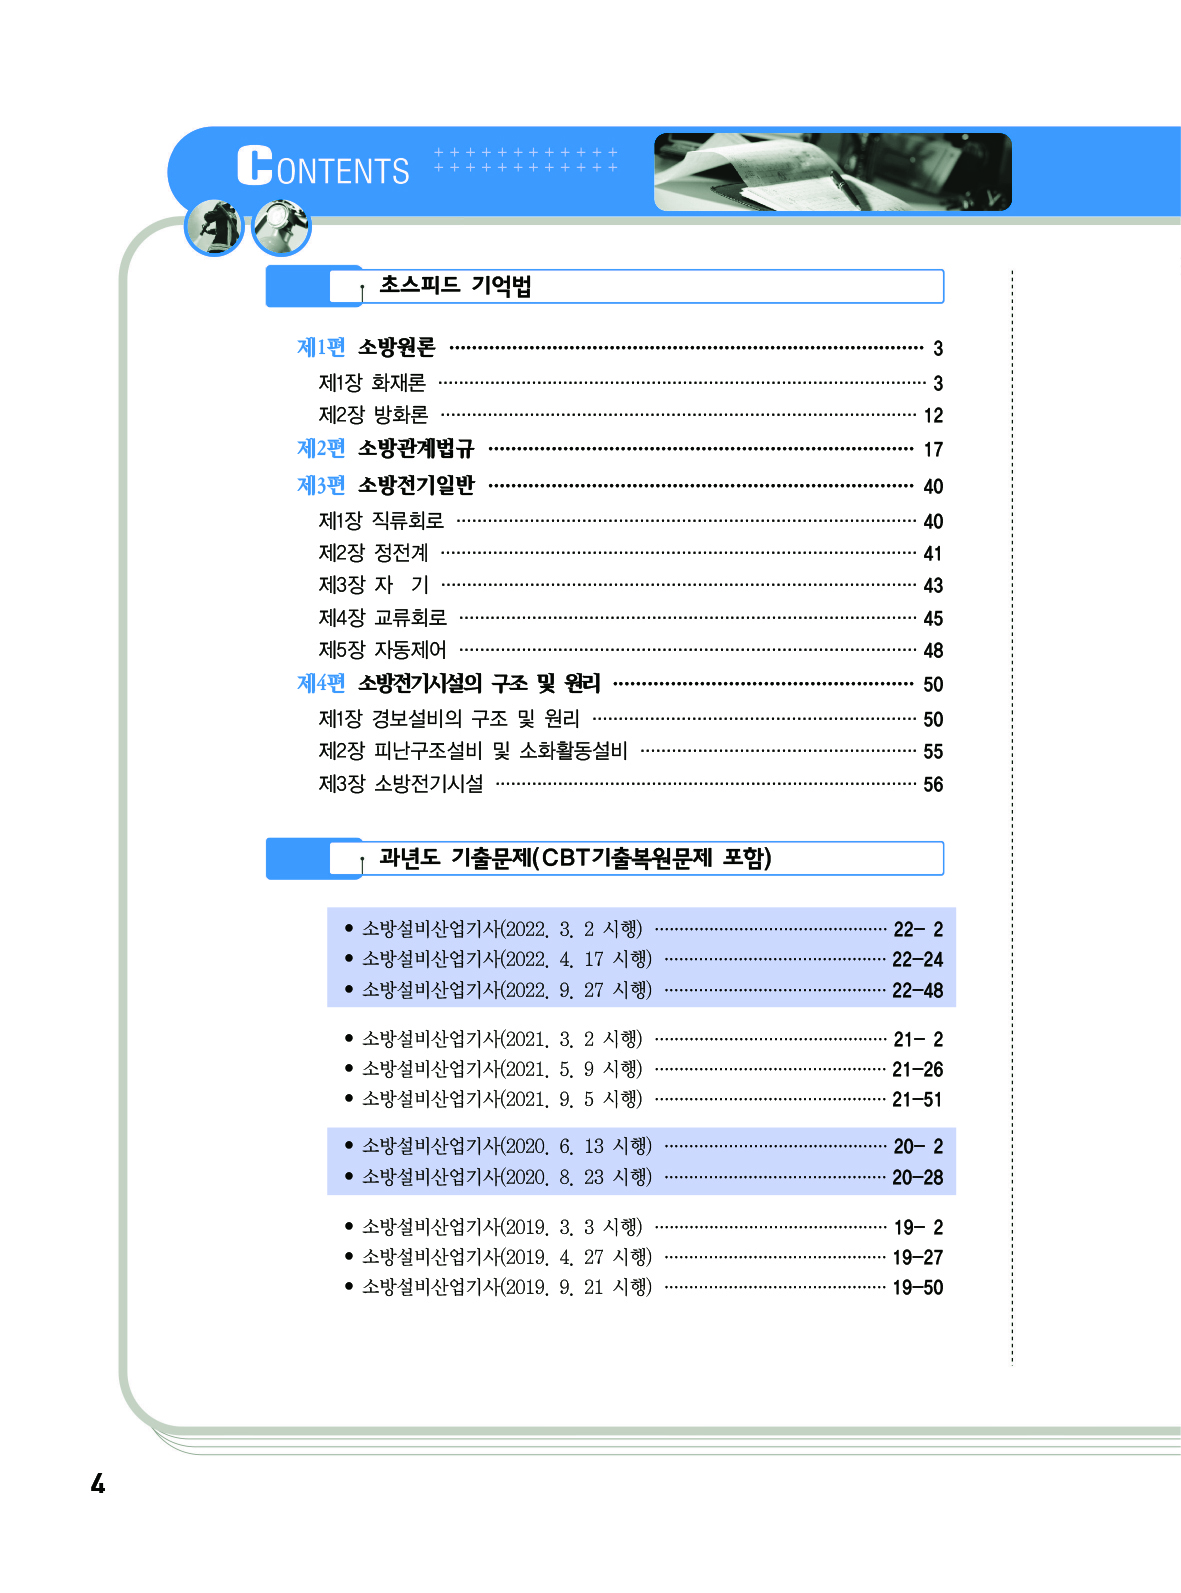This screenshot has width=1181, height=1593.
Task: Open 제1장 직류회로 entry
Action: (x=631, y=521)
